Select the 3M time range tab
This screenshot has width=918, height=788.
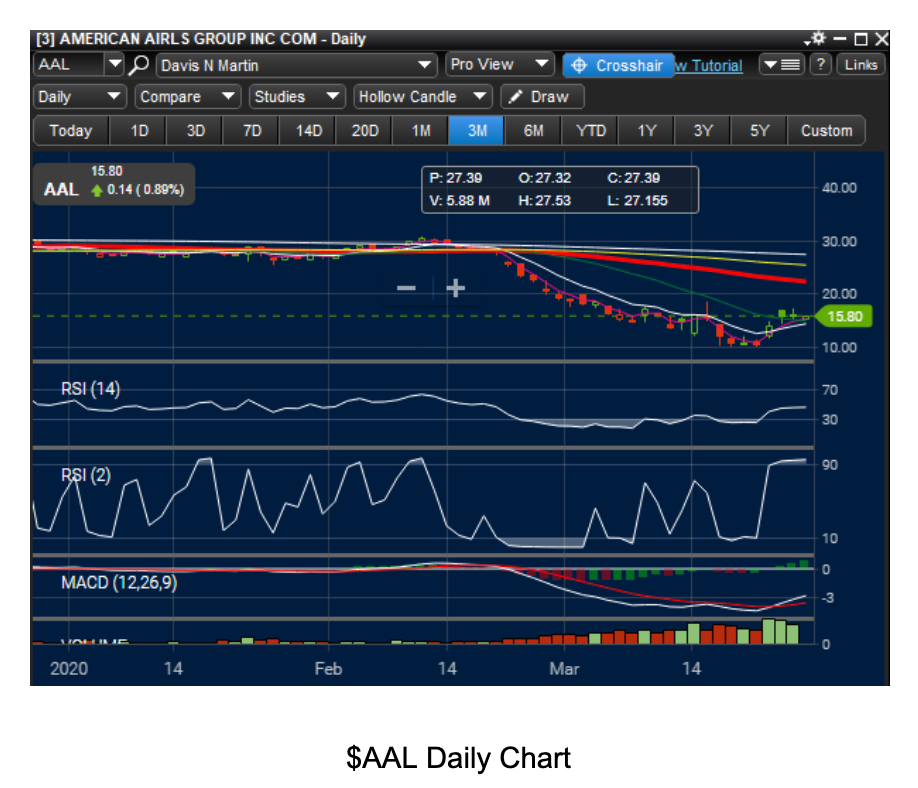[477, 131]
